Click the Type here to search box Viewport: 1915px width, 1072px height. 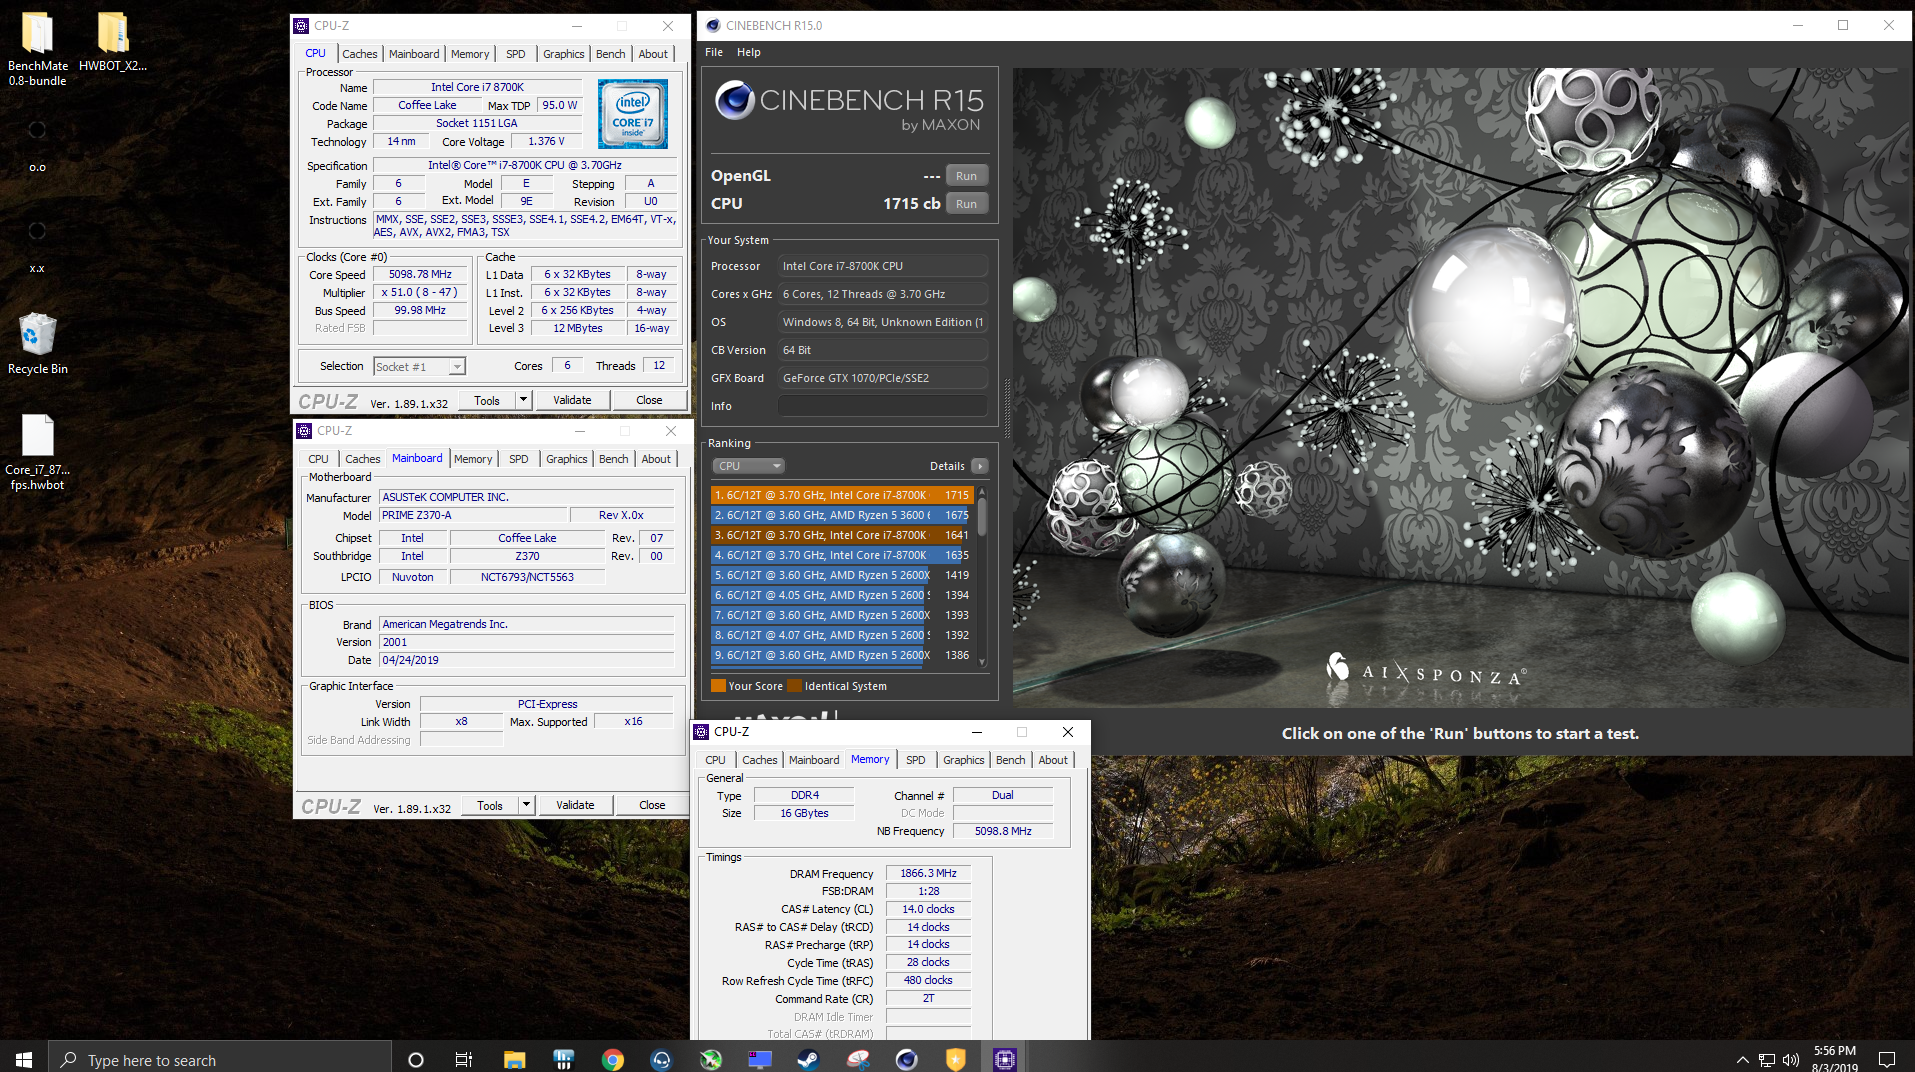tap(220, 1059)
